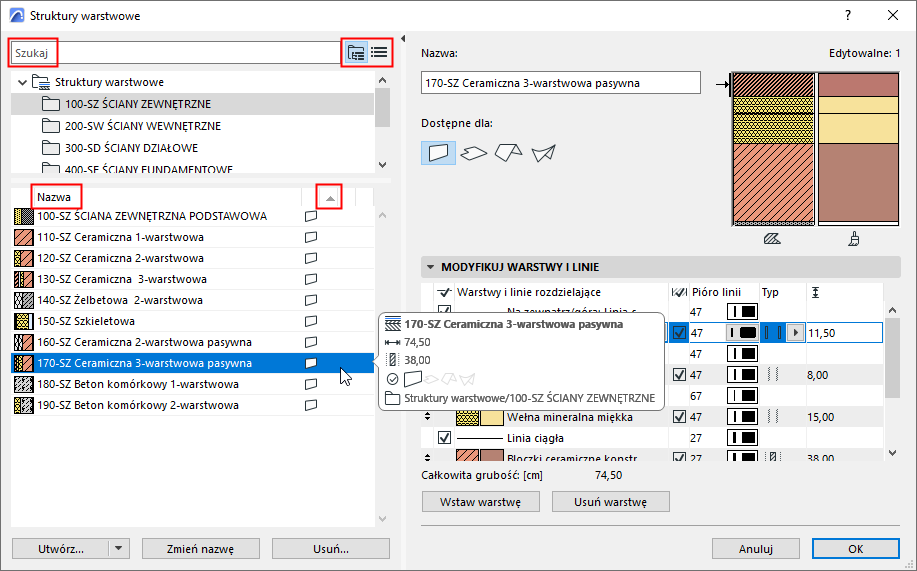917x571 pixels.
Task: Click the surface paint preview icon
Action: (854, 239)
